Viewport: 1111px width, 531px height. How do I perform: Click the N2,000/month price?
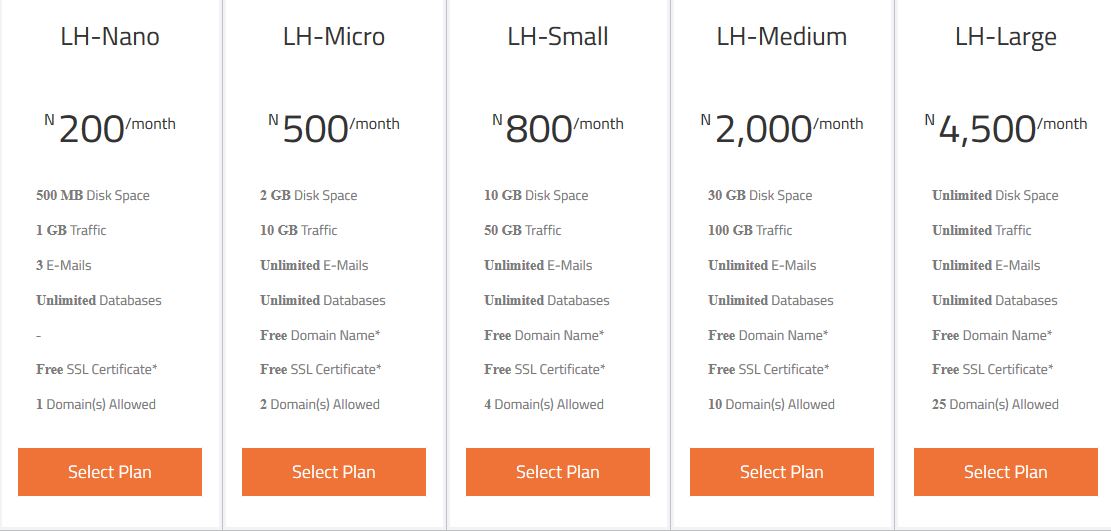pos(782,129)
